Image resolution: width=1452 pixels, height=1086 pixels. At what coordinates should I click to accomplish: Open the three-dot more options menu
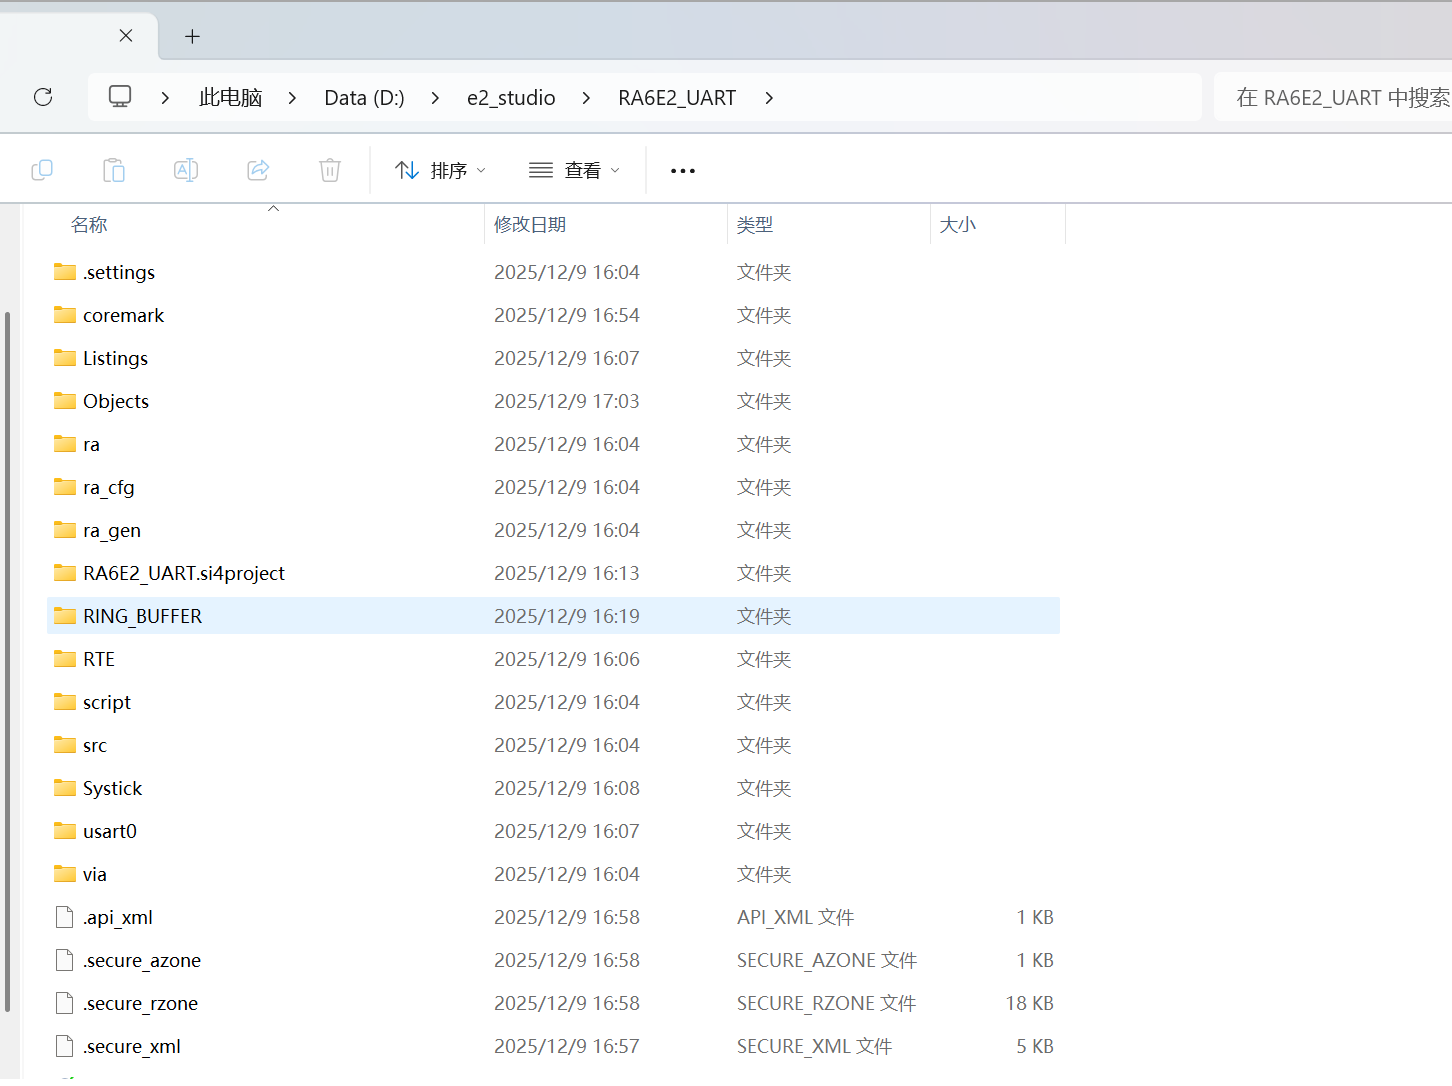(x=683, y=171)
